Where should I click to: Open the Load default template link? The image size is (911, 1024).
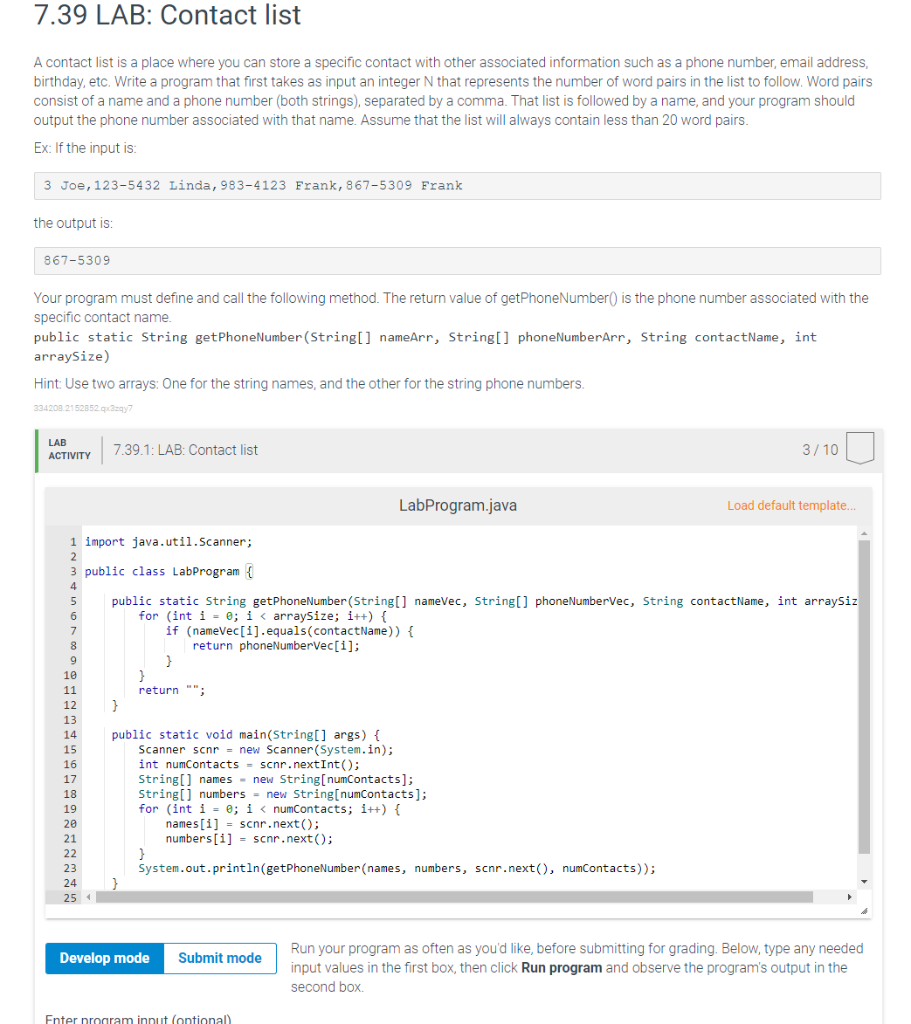coord(791,506)
